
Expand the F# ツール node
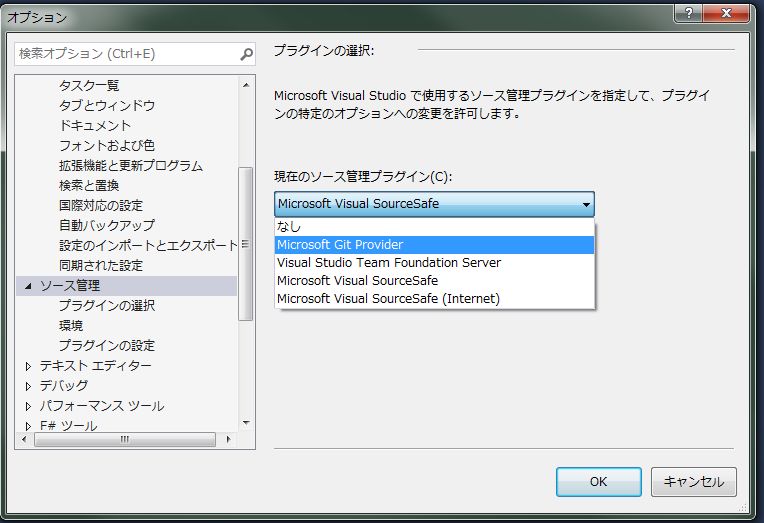click(28, 426)
